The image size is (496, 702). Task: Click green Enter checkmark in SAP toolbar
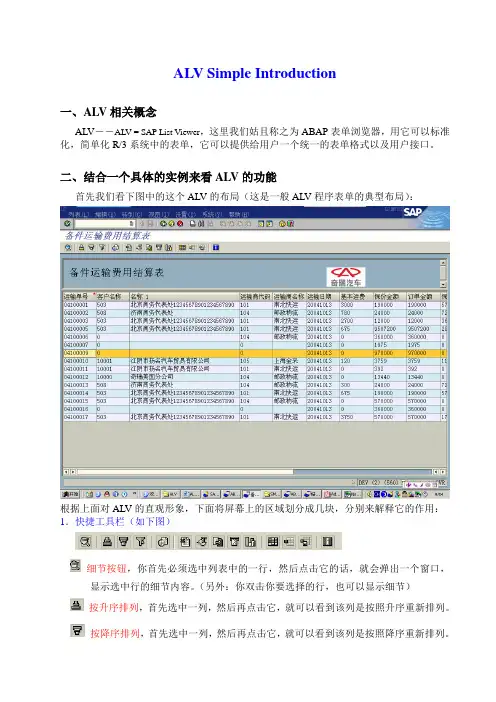[67, 223]
